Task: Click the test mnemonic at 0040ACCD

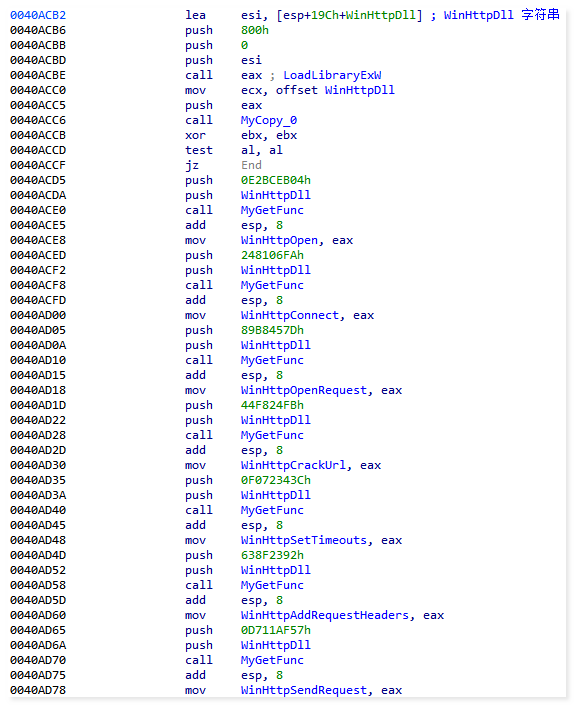Action: (199, 150)
